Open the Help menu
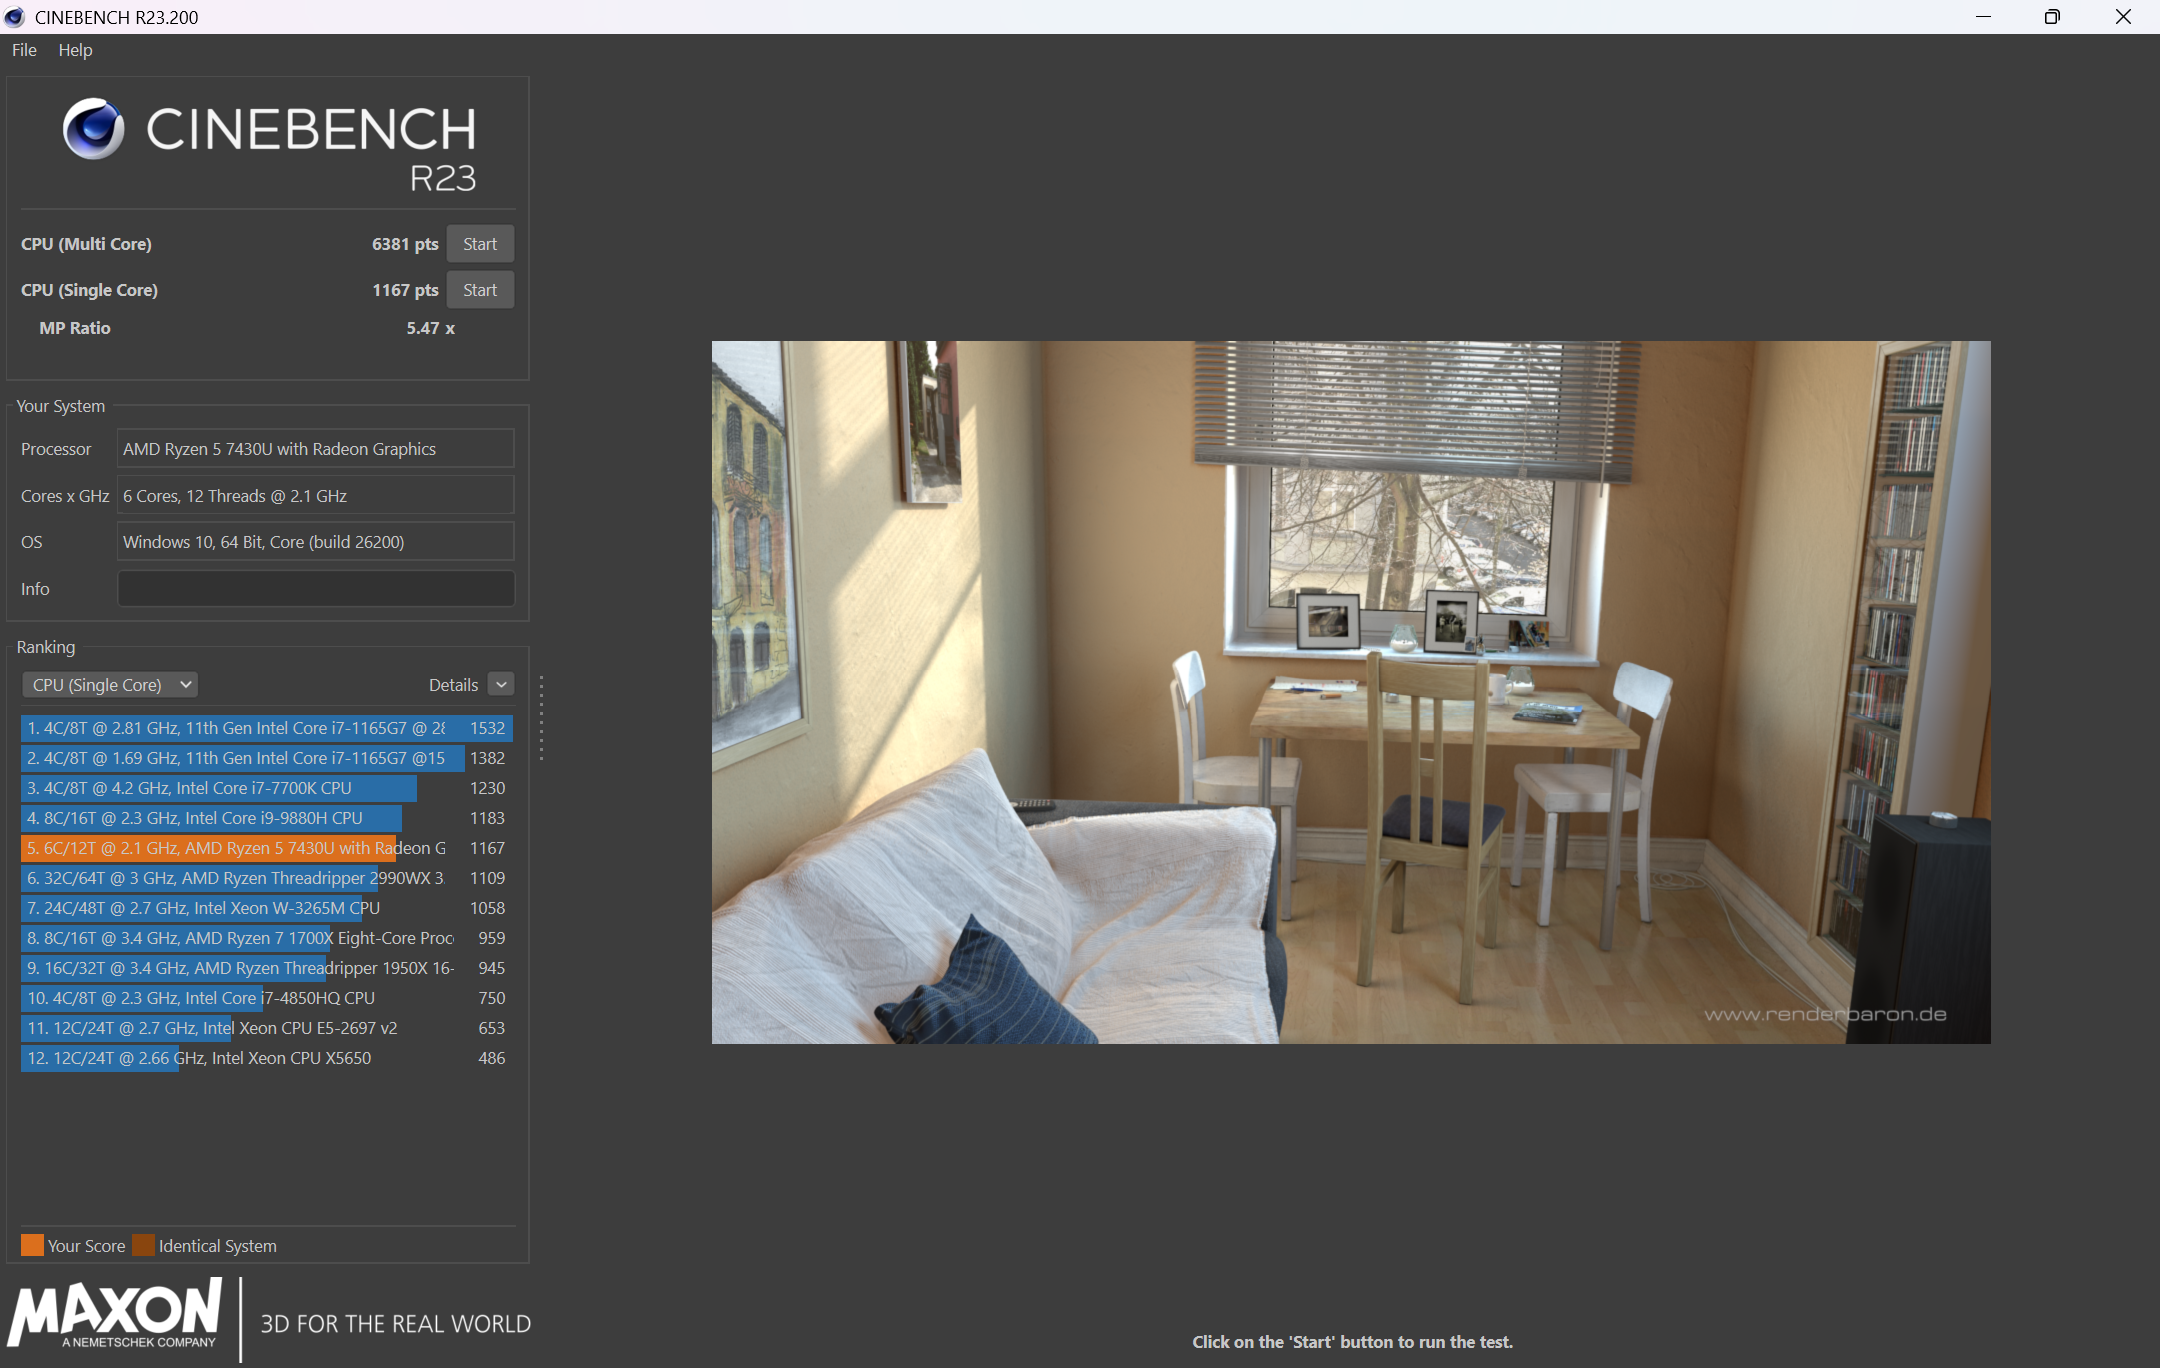This screenshot has width=2160, height=1368. 75,50
